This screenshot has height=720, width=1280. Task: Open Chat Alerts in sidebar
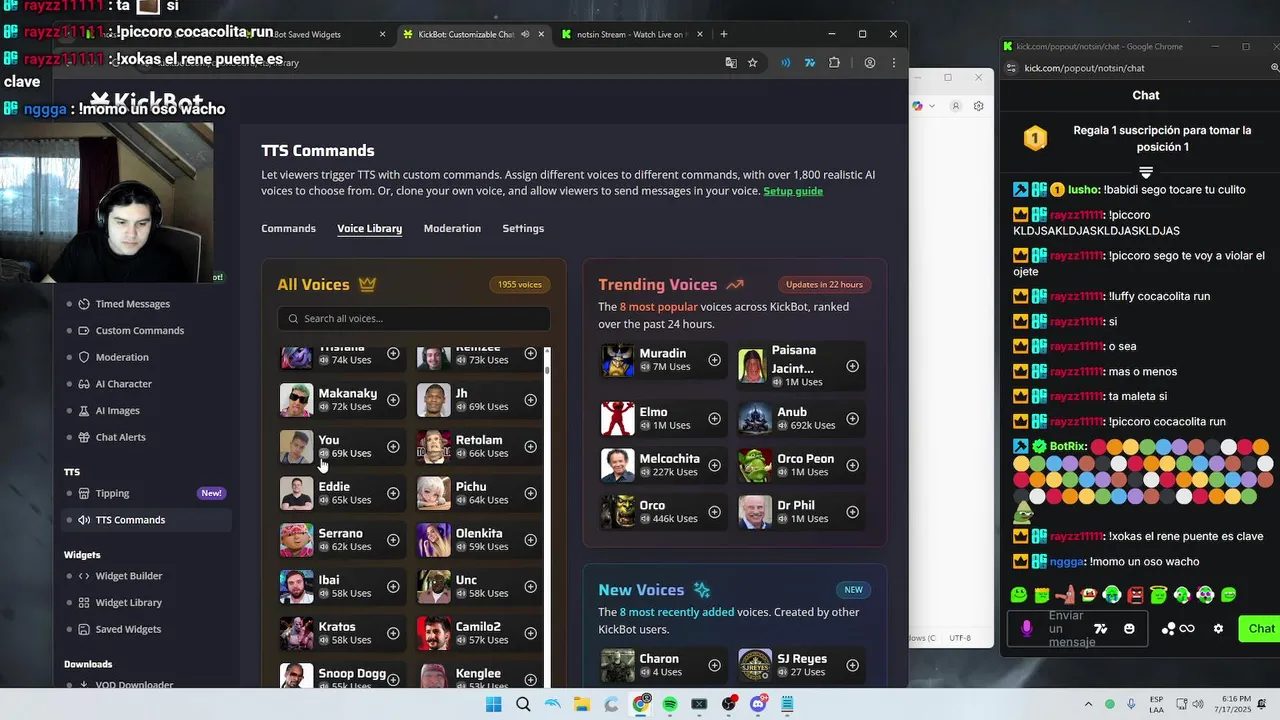(121, 437)
